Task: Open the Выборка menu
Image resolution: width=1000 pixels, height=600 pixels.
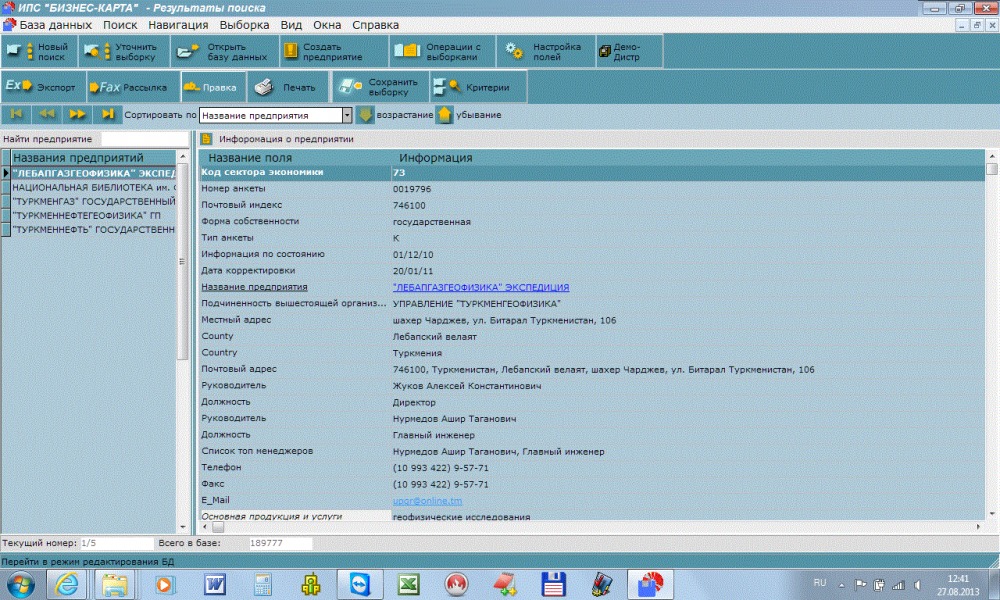Action: click(x=244, y=25)
